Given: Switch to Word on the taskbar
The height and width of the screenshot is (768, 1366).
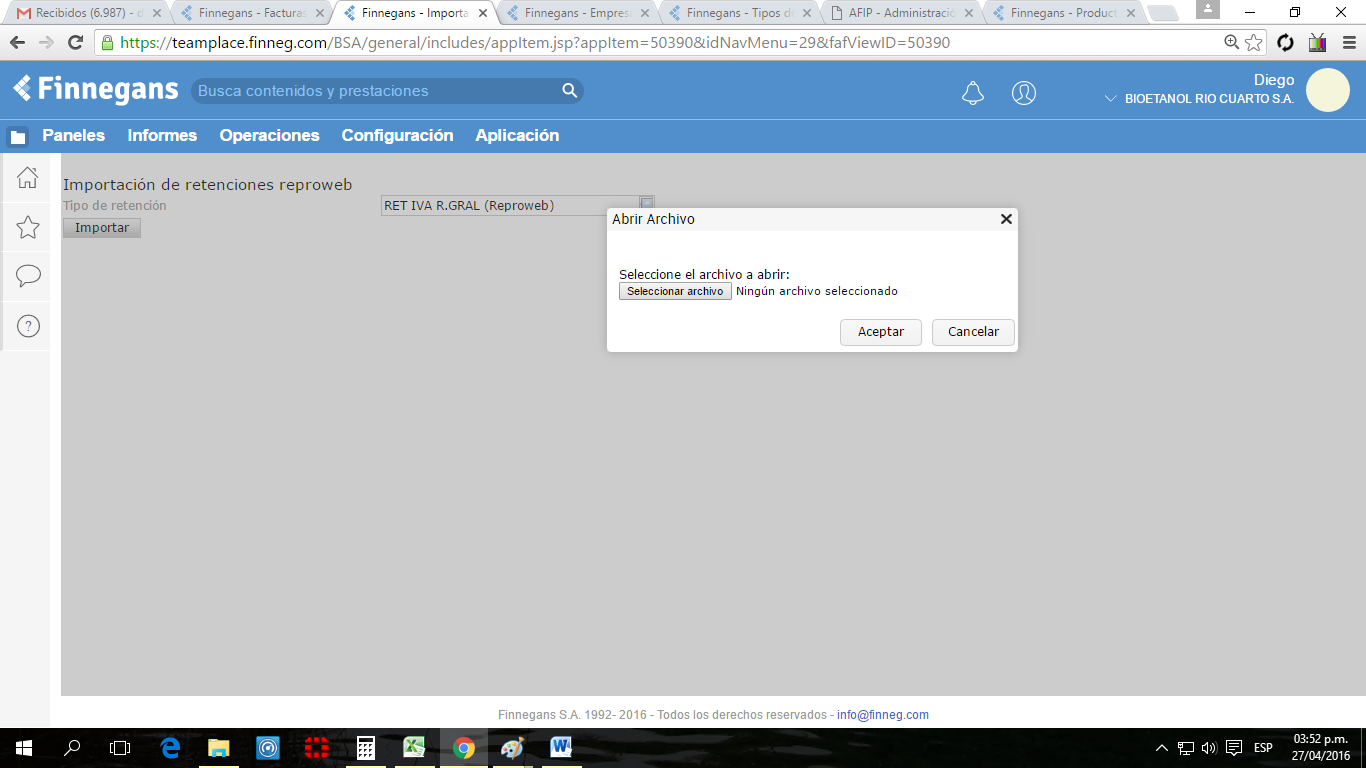Looking at the screenshot, I should click(x=561, y=748).
